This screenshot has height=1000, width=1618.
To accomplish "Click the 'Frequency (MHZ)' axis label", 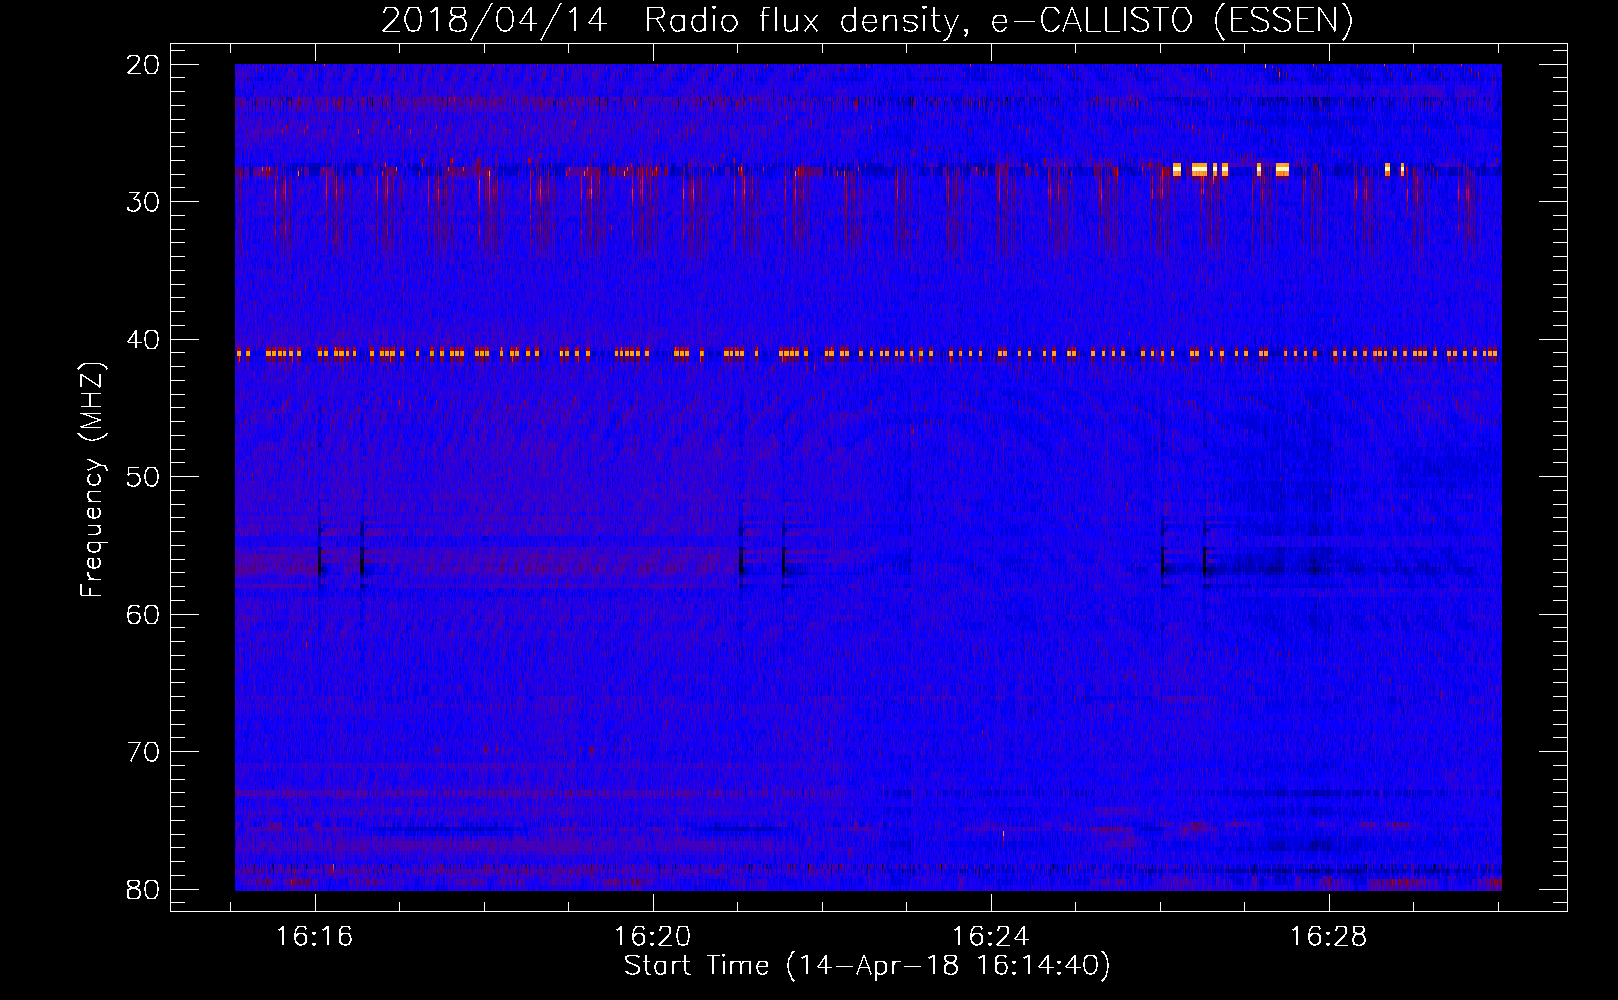I will point(91,480).
